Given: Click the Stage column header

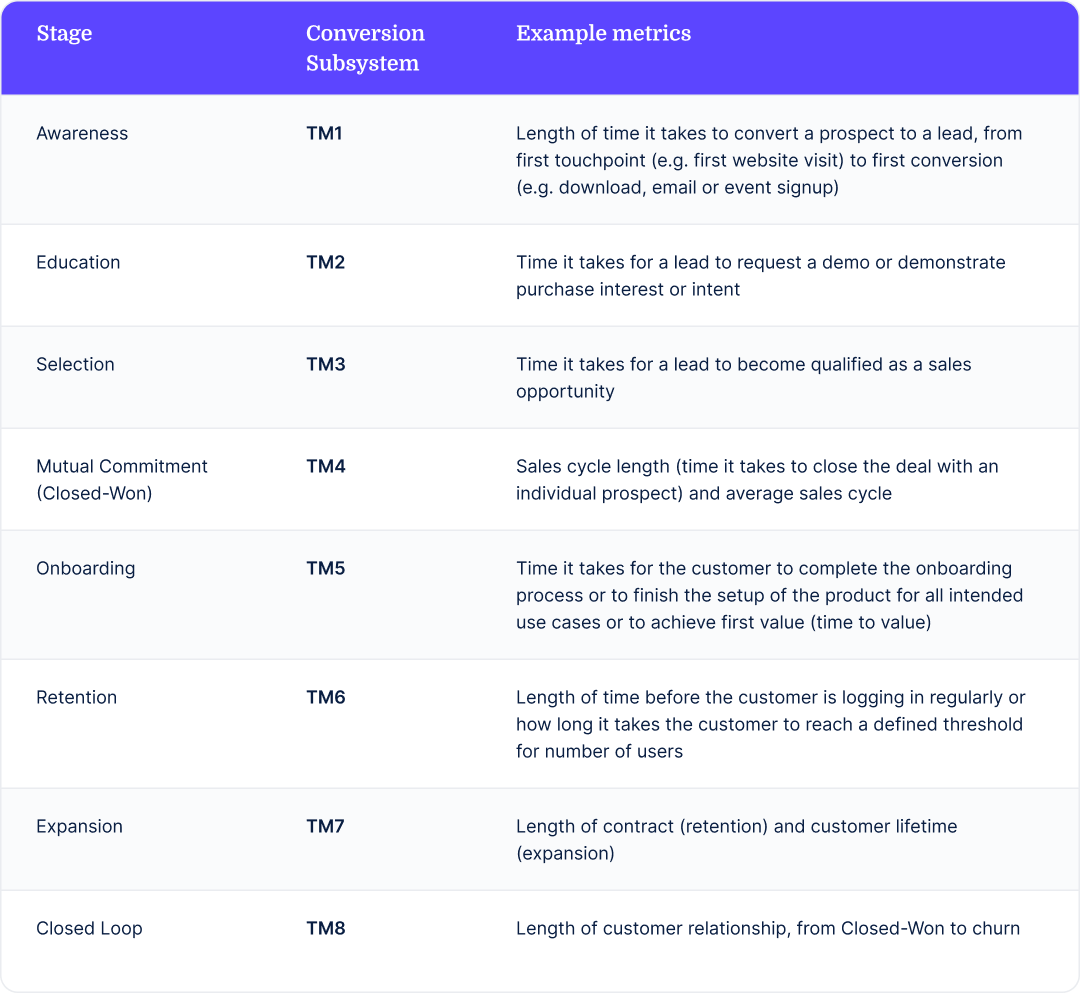Looking at the screenshot, I should [x=64, y=34].
